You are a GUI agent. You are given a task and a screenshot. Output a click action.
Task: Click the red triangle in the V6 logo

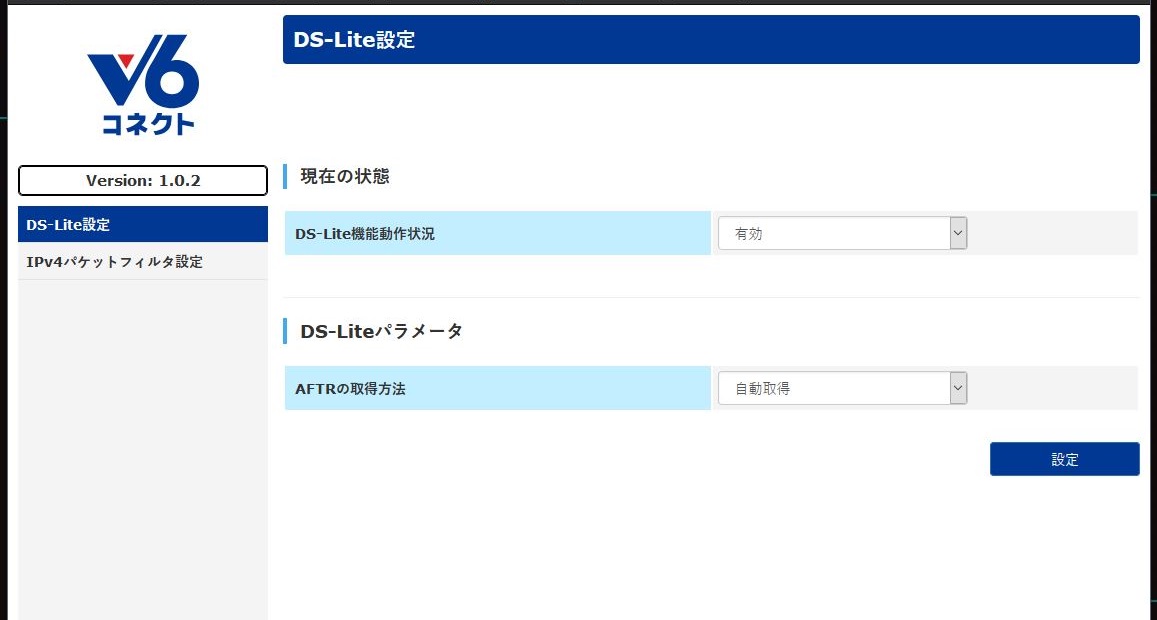click(125, 61)
